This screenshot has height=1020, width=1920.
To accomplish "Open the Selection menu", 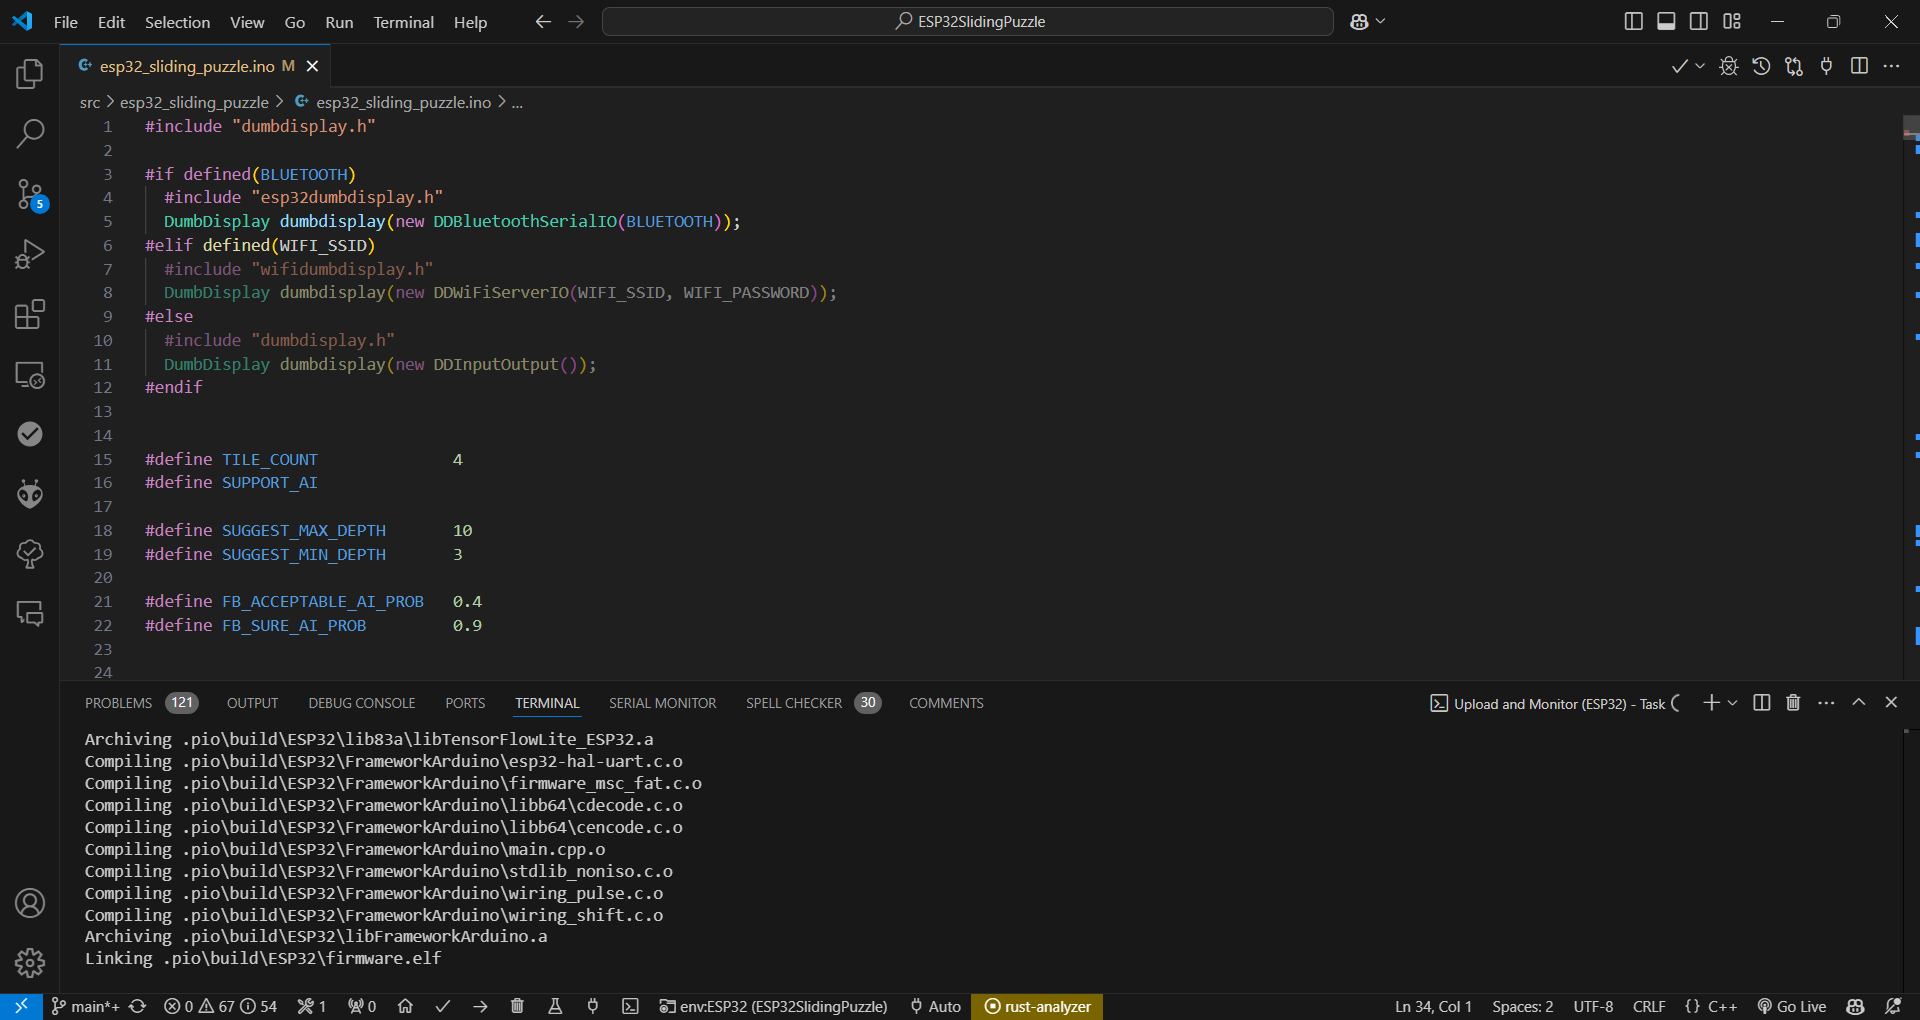I will [x=177, y=22].
